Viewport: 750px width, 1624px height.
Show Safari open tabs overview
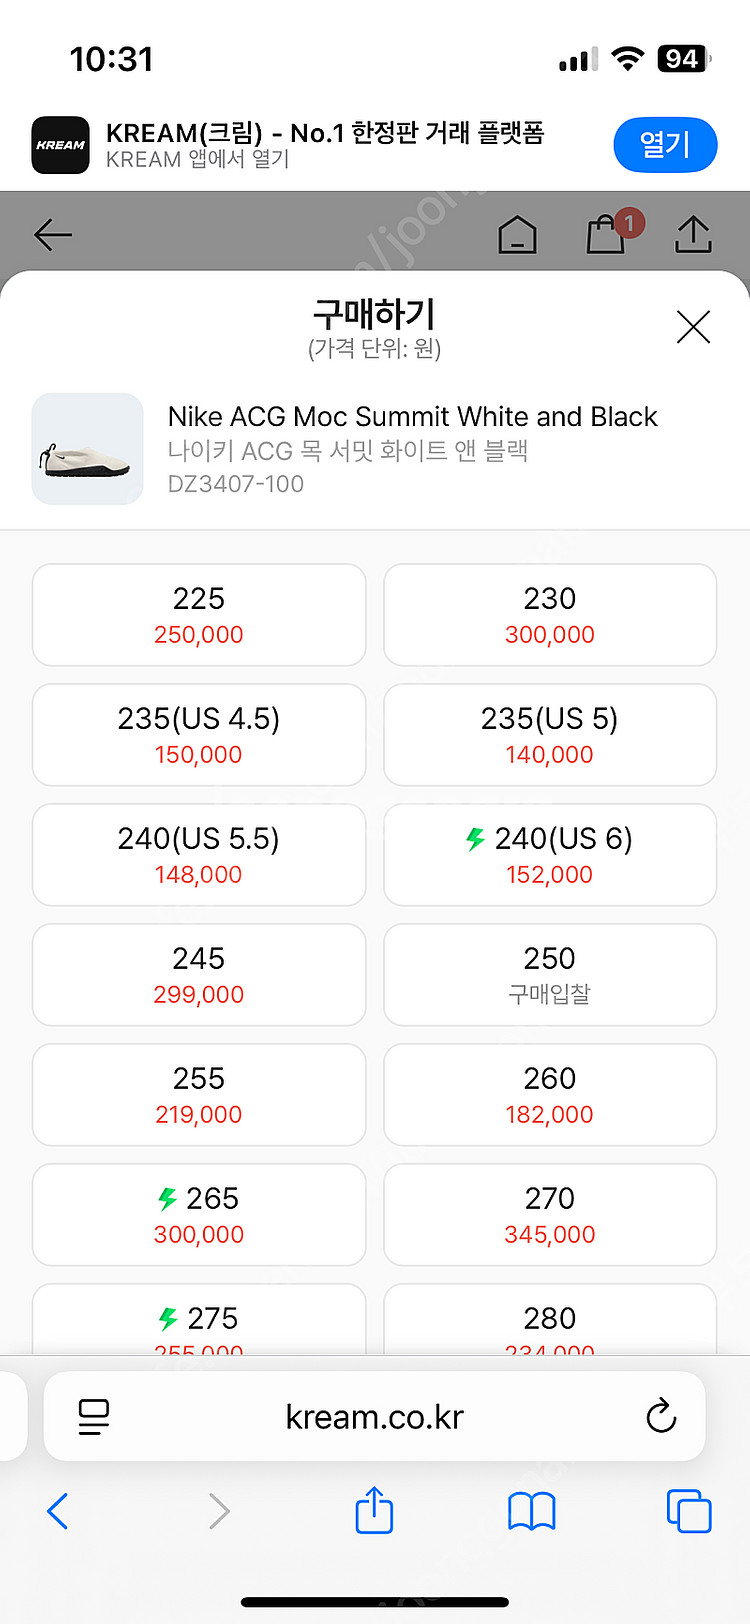pos(689,1511)
